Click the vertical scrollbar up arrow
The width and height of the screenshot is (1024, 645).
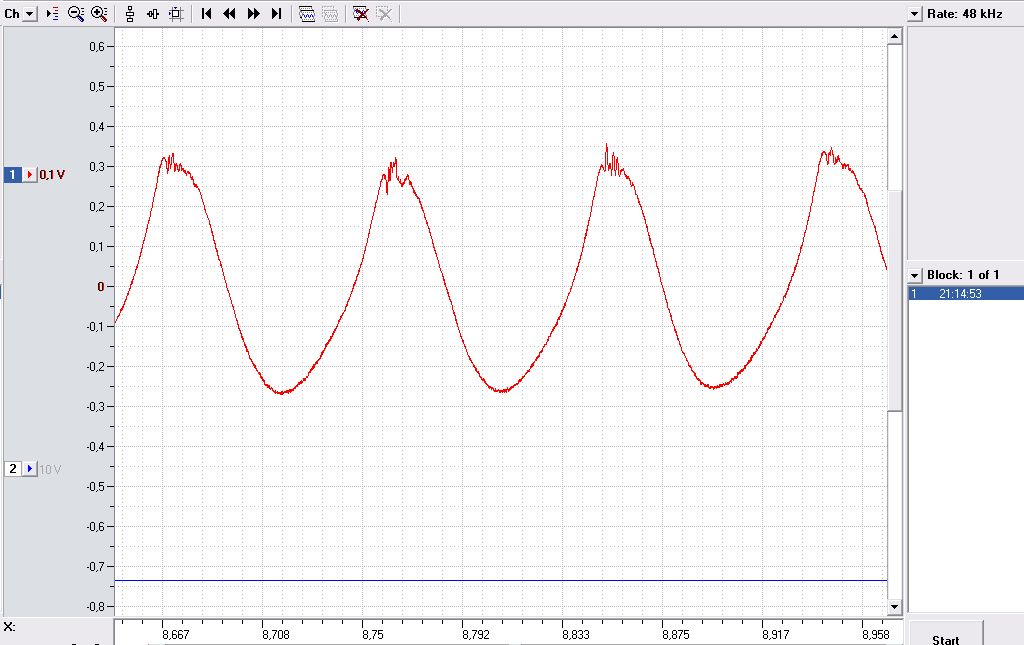[895, 36]
